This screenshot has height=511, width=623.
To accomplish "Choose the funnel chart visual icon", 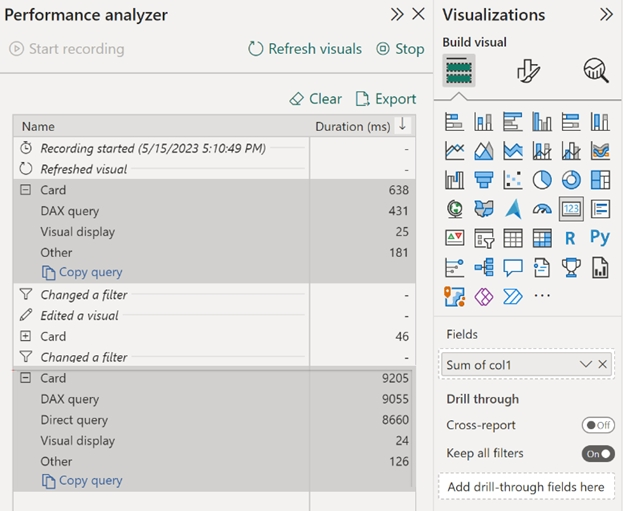I will (484, 180).
